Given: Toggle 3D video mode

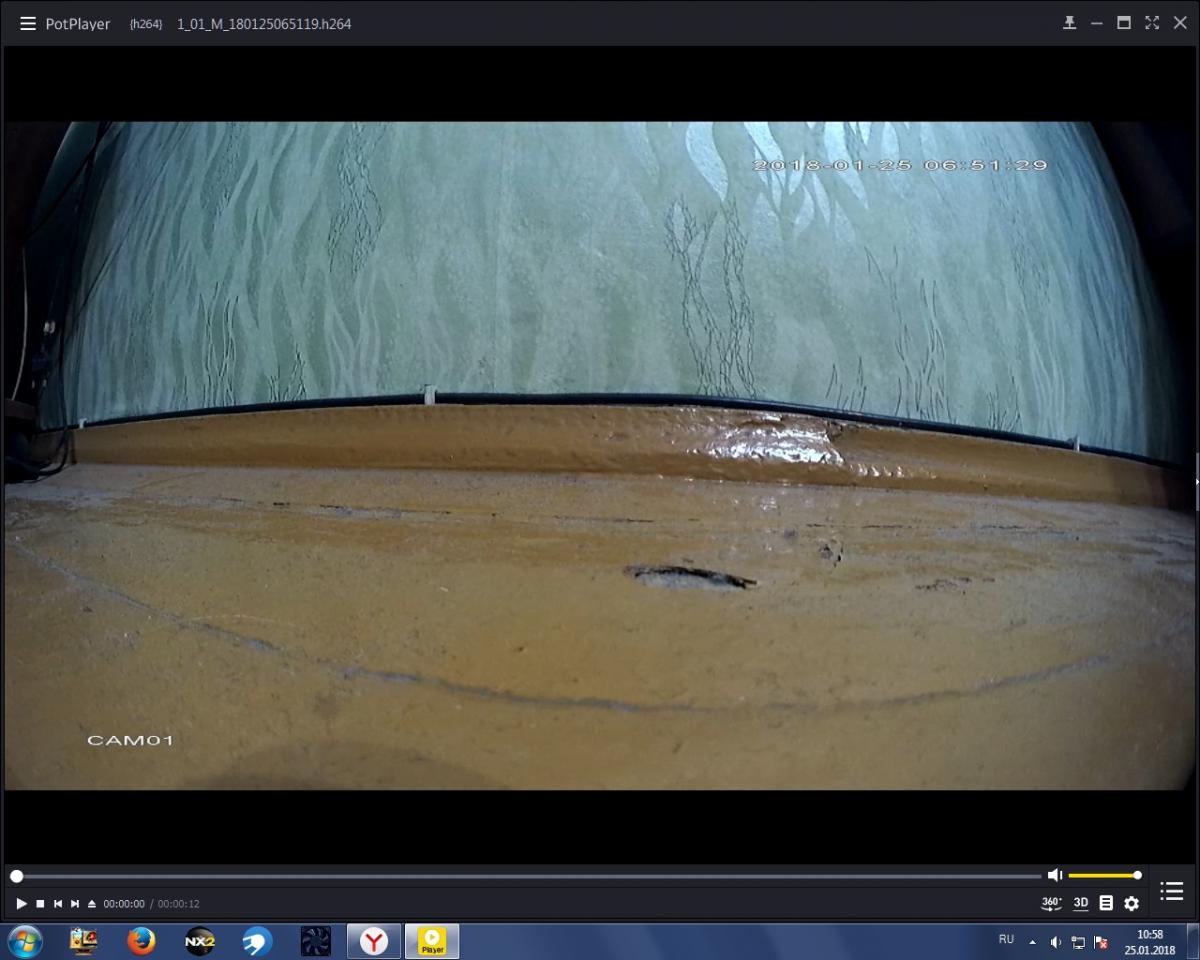Looking at the screenshot, I should coord(1081,903).
